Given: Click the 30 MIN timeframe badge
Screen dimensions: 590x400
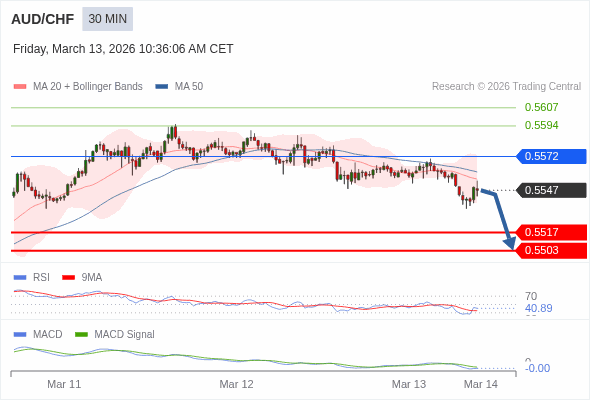Looking at the screenshot, I should 108,19.
